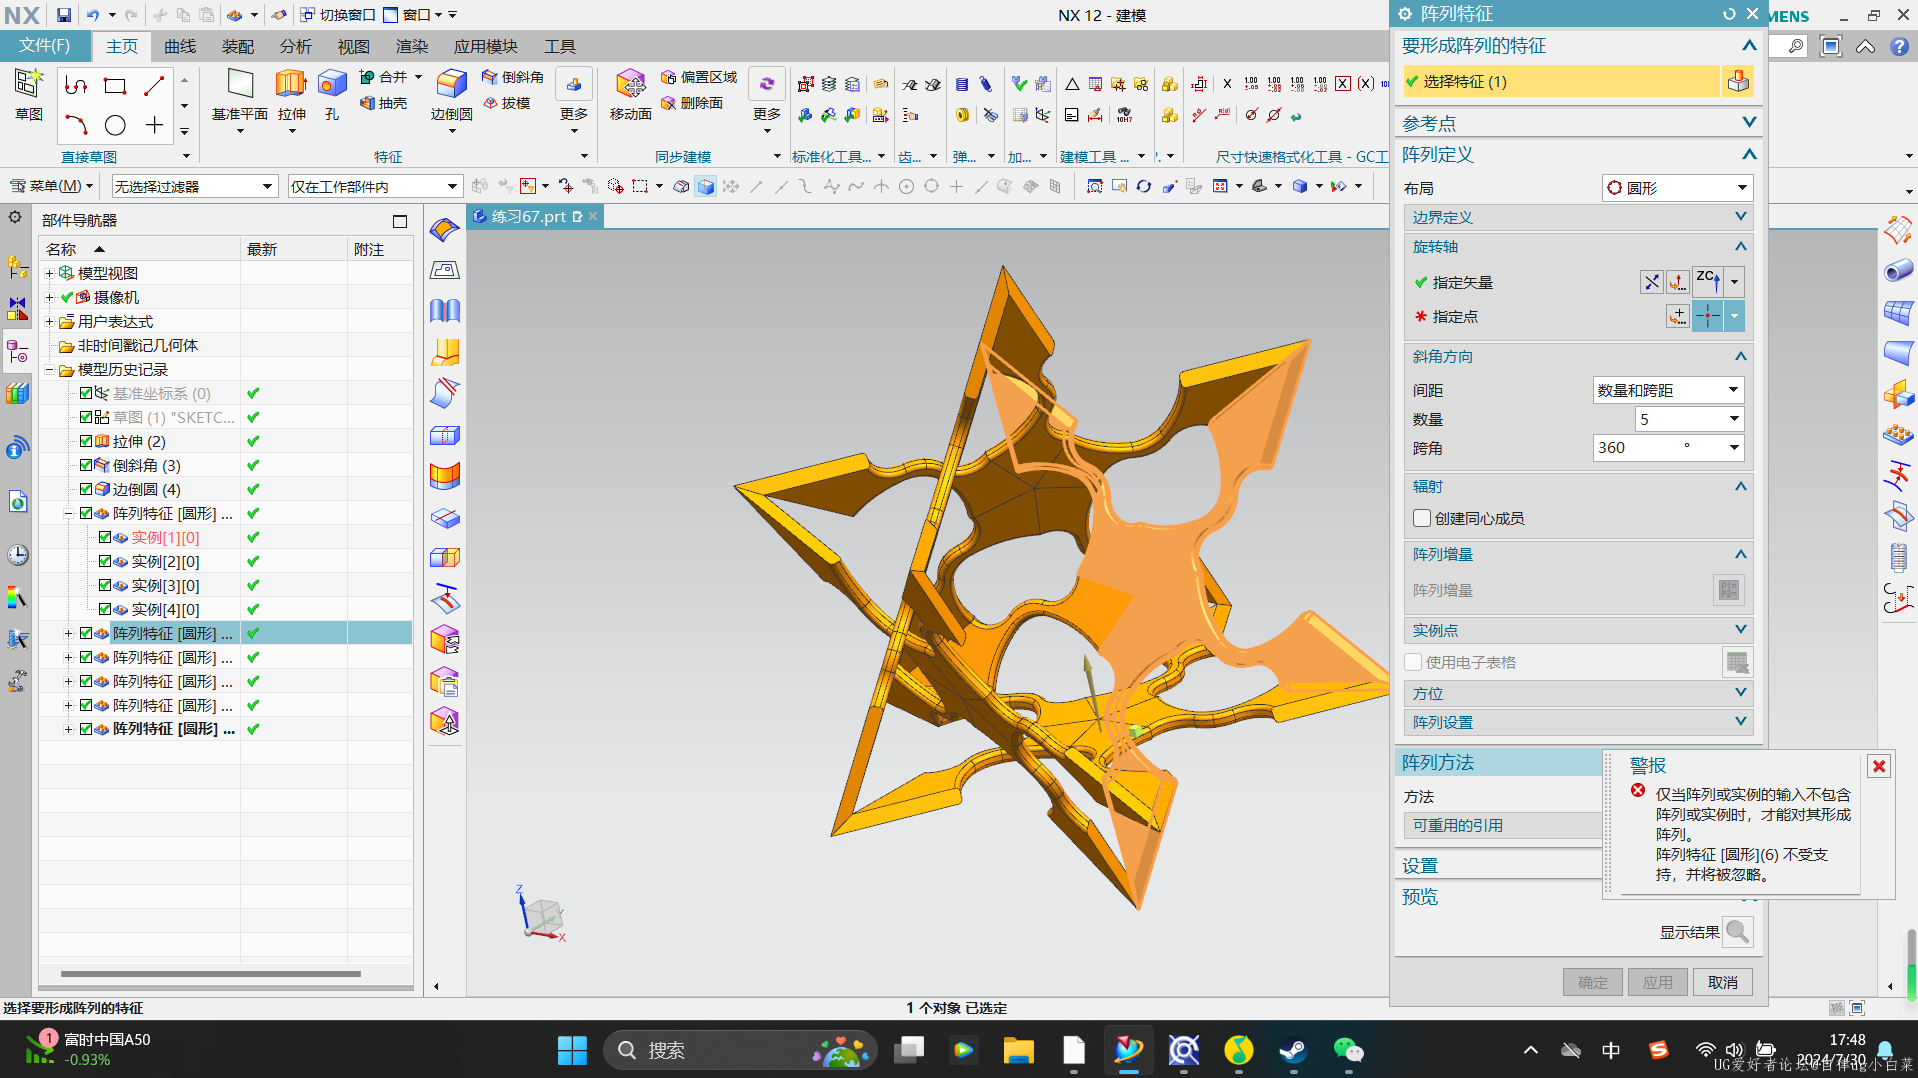Viewport: 1918px width, 1078px height.
Task: Open the spreadsheet icon next to 使用电子表格
Action: point(1737,662)
